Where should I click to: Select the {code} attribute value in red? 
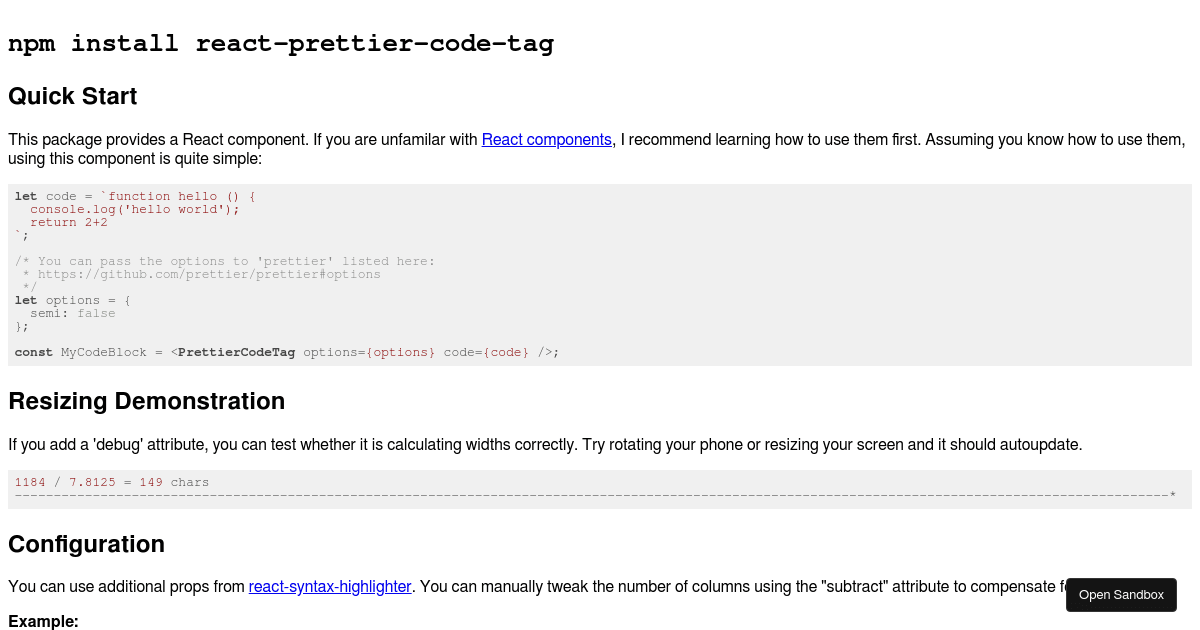point(505,352)
